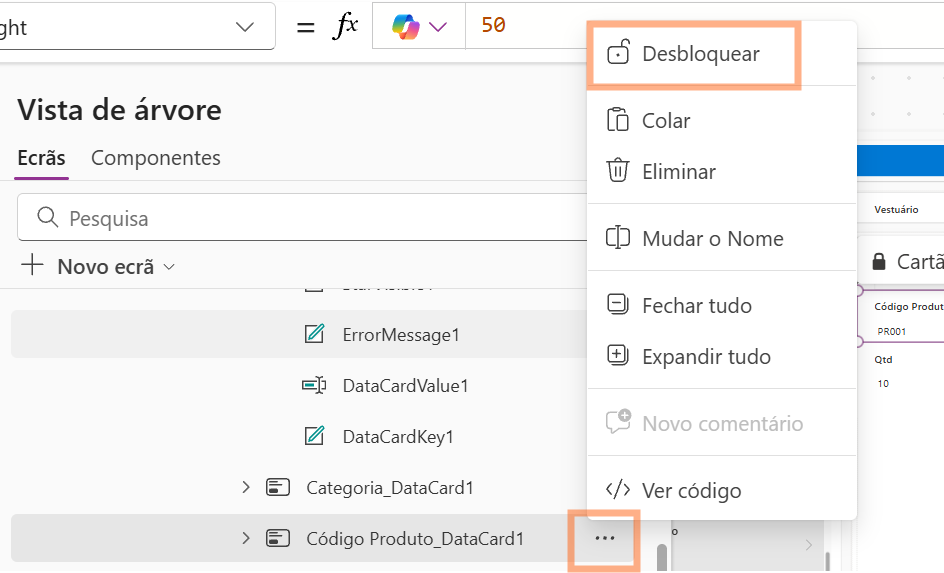The width and height of the screenshot is (944, 573).
Task: Click the fx formula icon
Action: [344, 27]
